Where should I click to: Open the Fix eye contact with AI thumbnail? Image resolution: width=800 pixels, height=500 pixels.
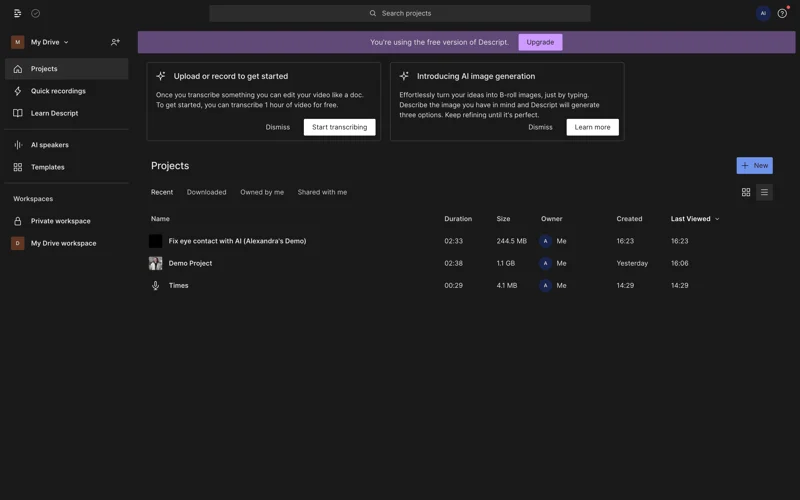pos(156,241)
